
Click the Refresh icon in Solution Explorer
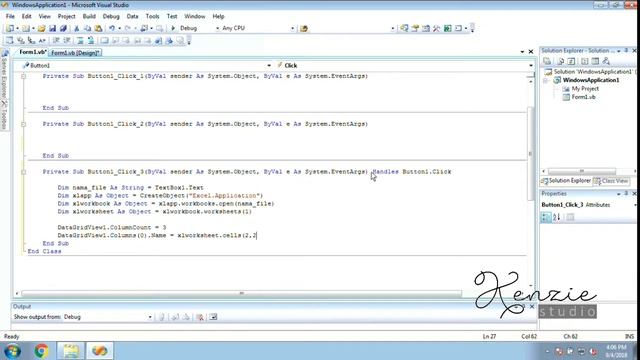571,61
